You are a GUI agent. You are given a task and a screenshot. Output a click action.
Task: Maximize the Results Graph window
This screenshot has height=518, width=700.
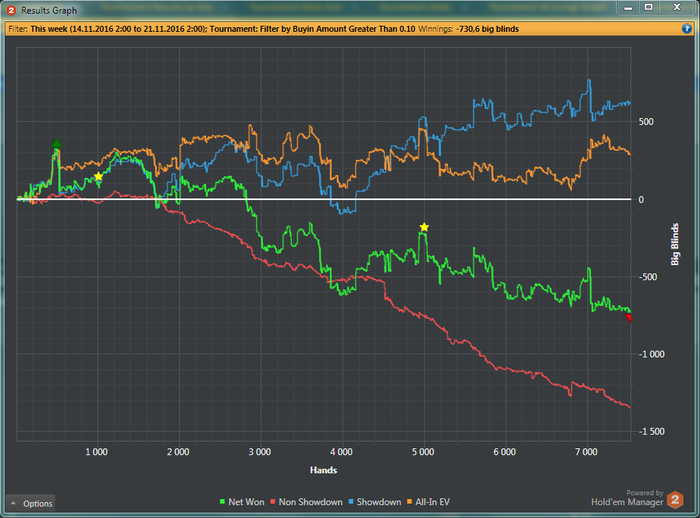(x=649, y=8)
